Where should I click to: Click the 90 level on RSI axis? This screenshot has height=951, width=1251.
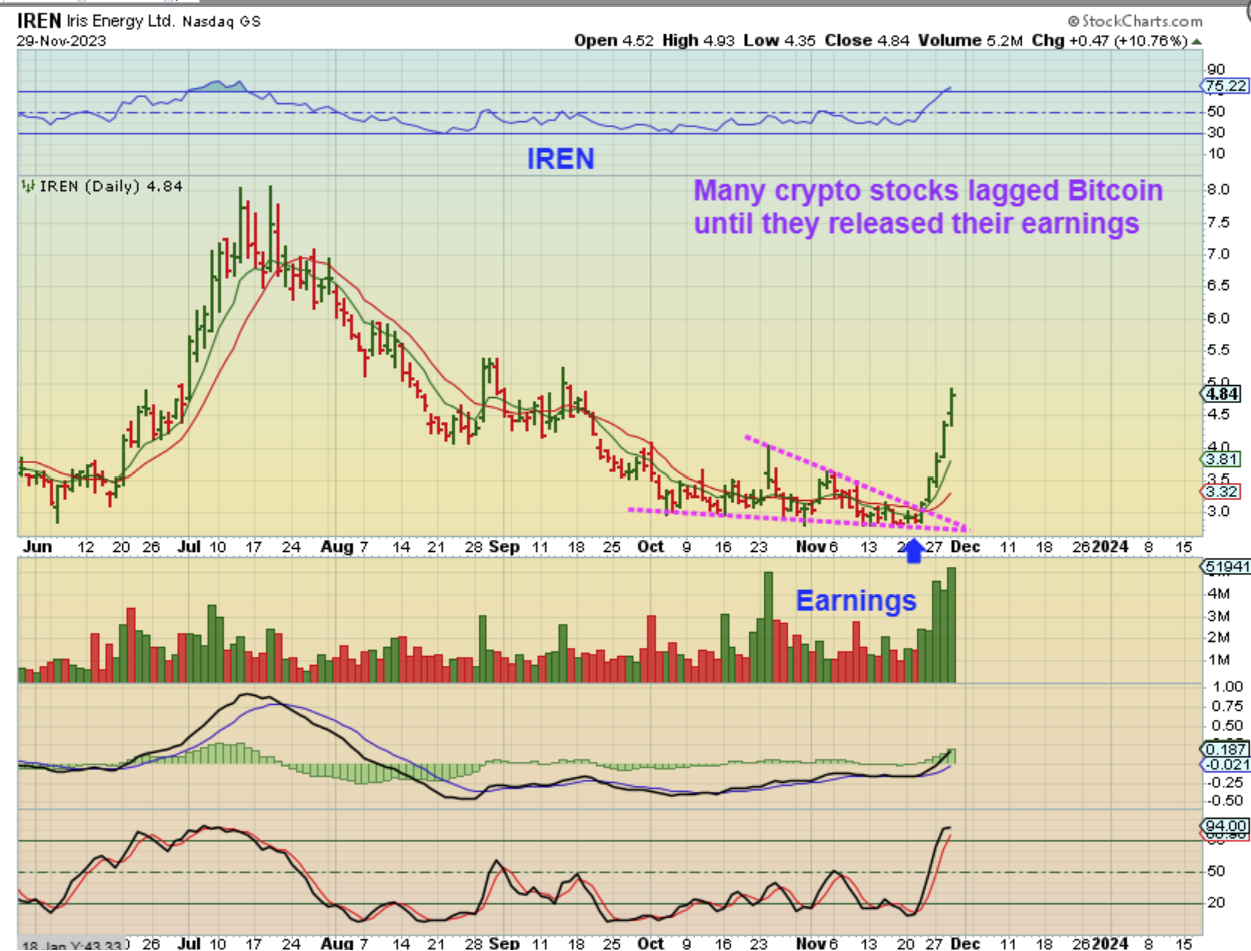(x=1217, y=70)
